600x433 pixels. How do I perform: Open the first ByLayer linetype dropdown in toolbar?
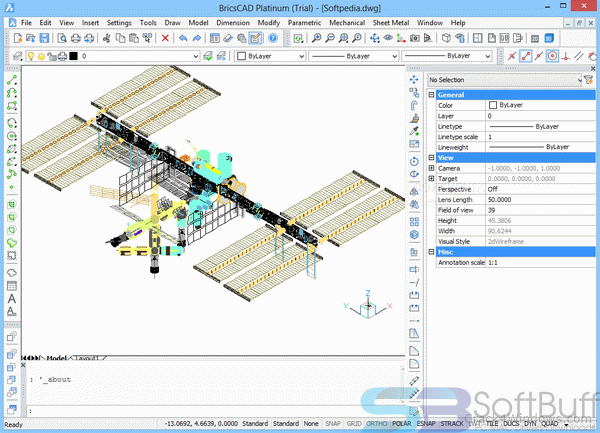(395, 56)
